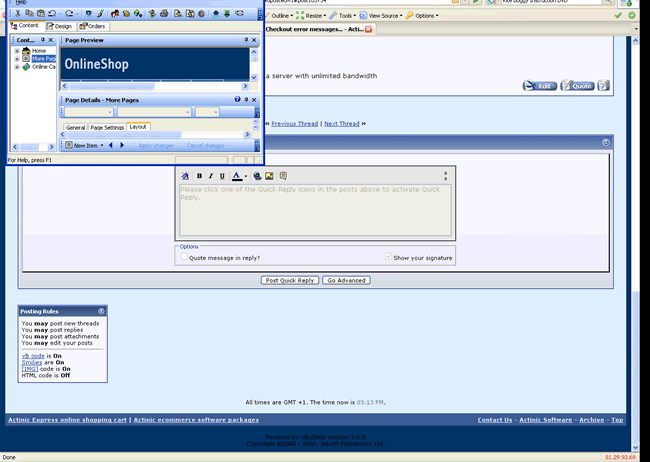
Task: Open the text color dropdown arrow
Action: pos(246,176)
